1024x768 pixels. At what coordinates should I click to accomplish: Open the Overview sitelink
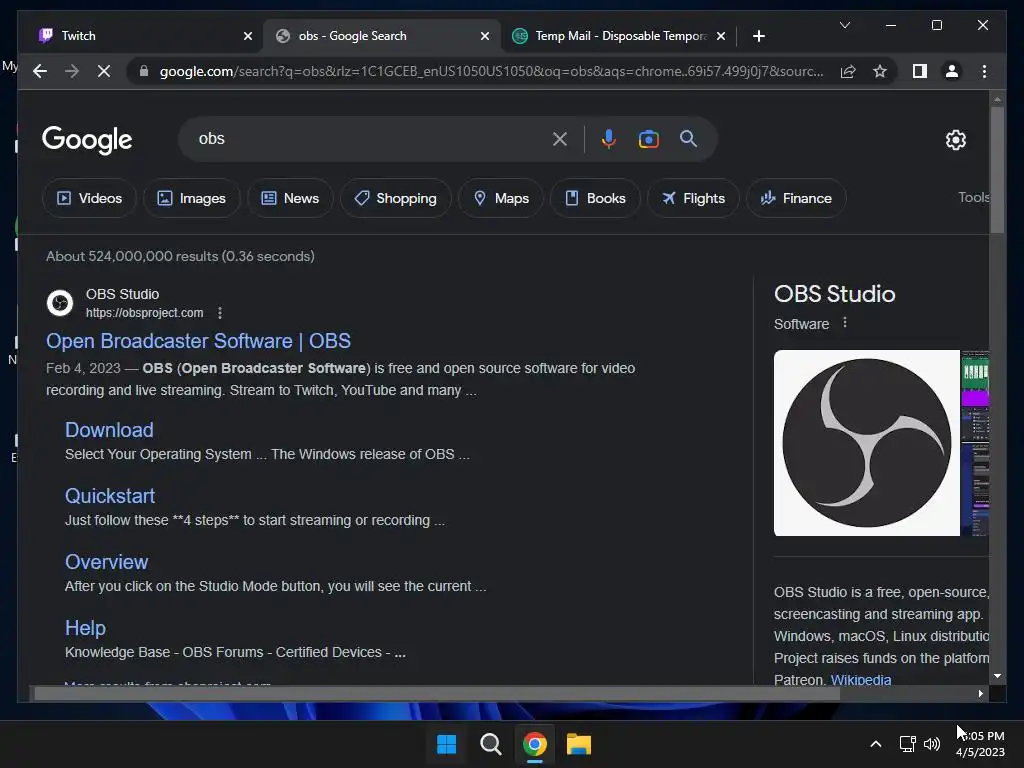(x=106, y=562)
